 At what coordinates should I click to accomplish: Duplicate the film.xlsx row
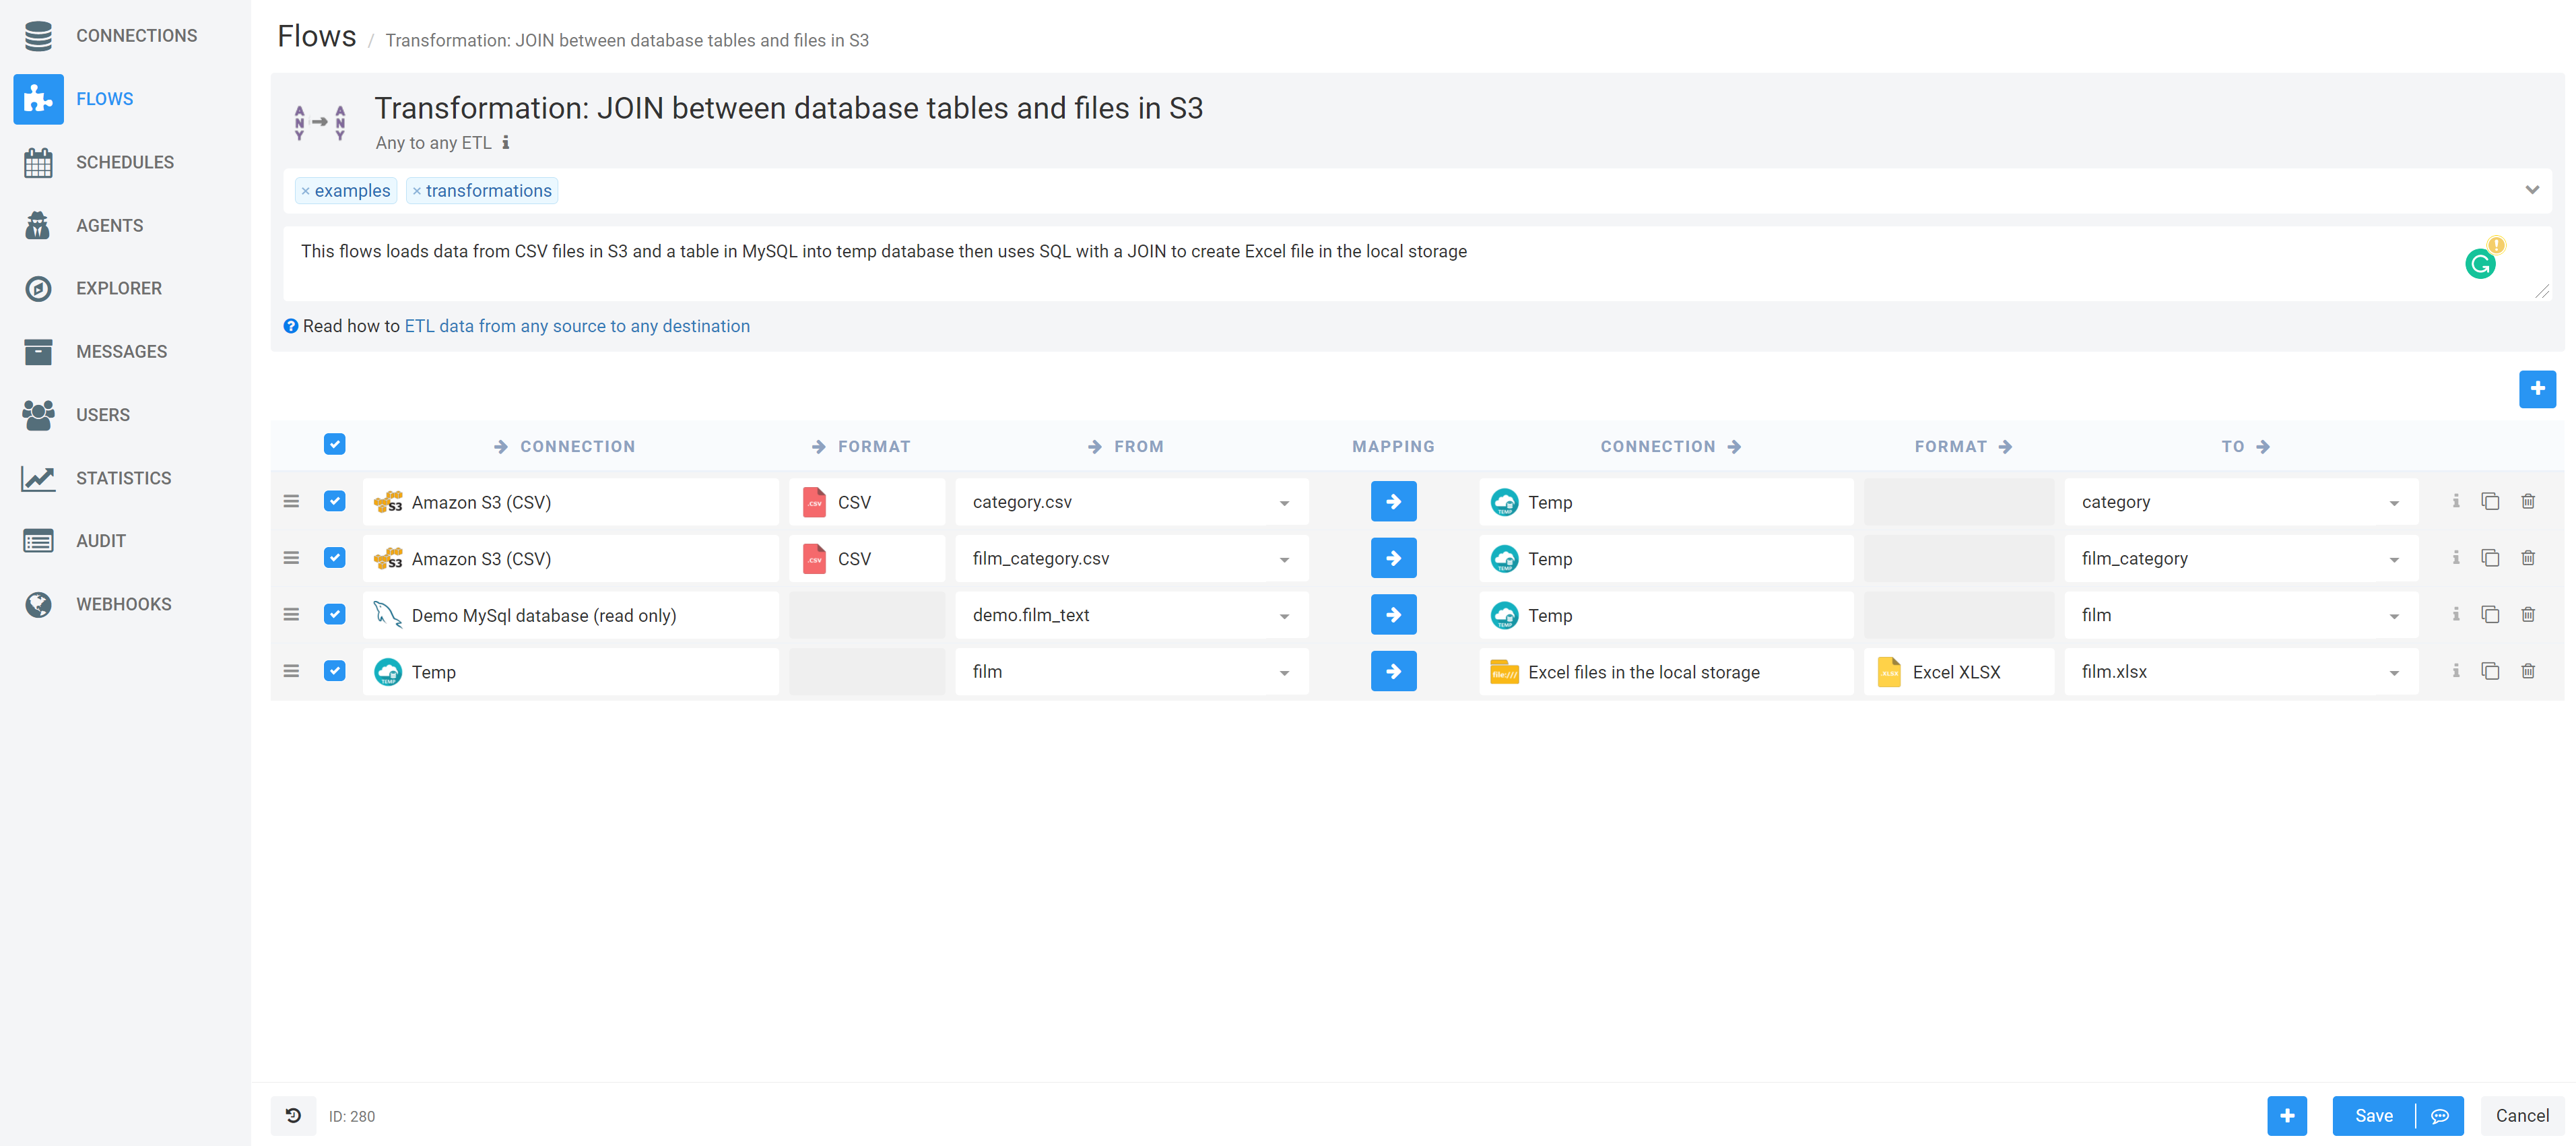(2490, 671)
